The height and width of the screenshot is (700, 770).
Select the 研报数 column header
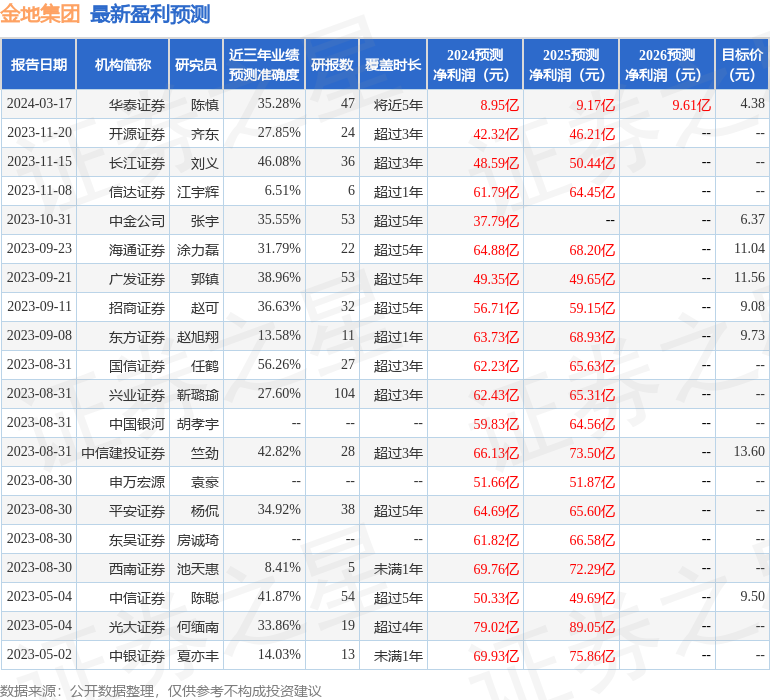pos(332,65)
